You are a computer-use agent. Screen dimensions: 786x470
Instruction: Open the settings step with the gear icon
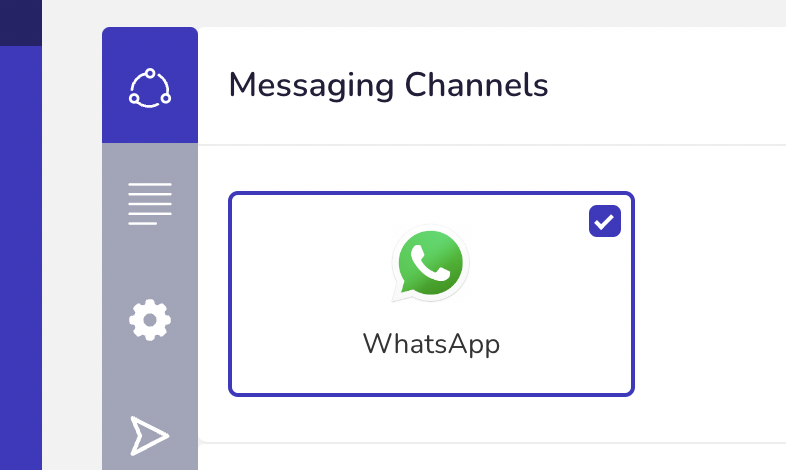click(x=150, y=320)
